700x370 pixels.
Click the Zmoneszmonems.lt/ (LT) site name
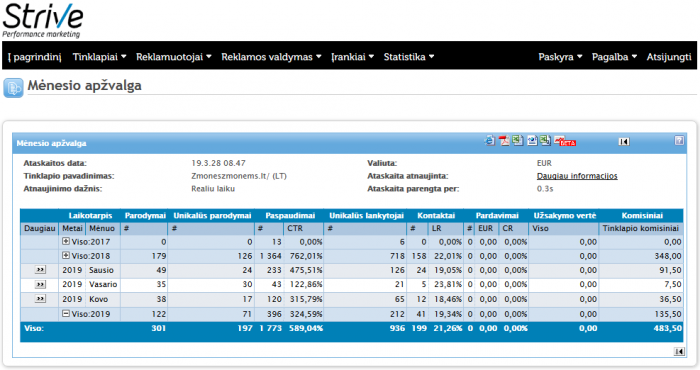[239, 176]
